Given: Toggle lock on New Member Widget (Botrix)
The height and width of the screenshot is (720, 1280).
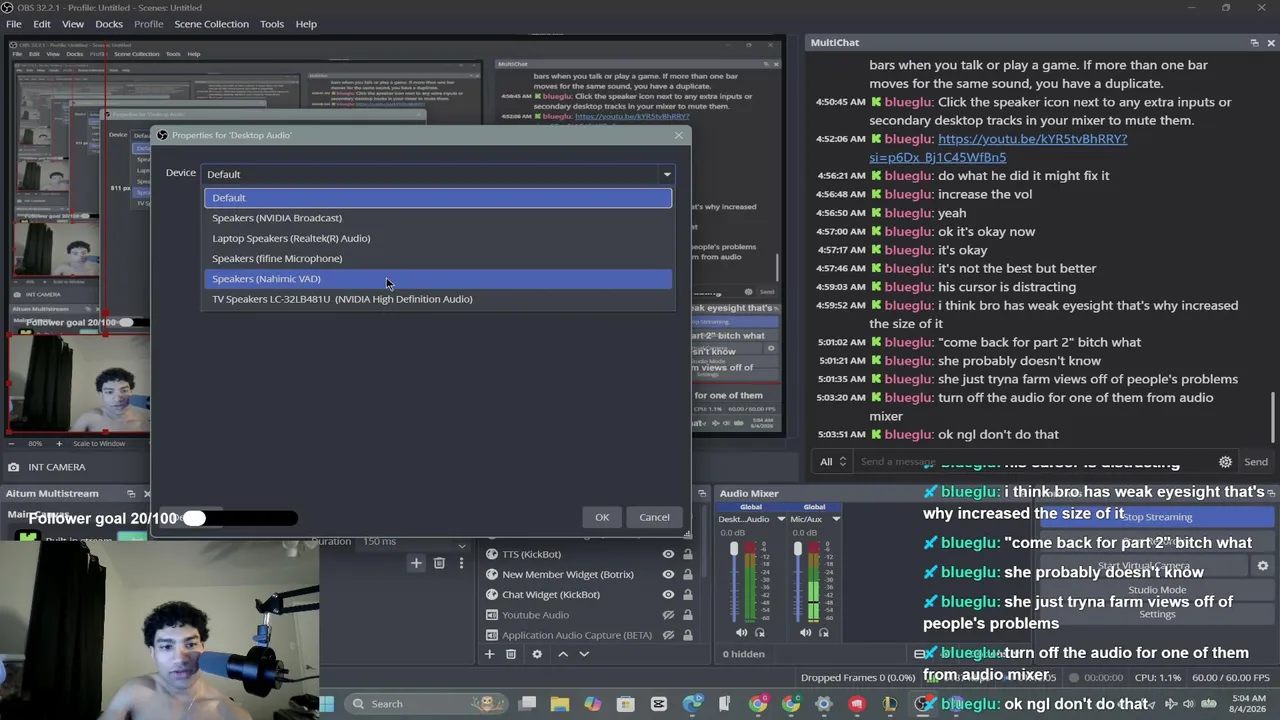Looking at the screenshot, I should click(x=688, y=575).
